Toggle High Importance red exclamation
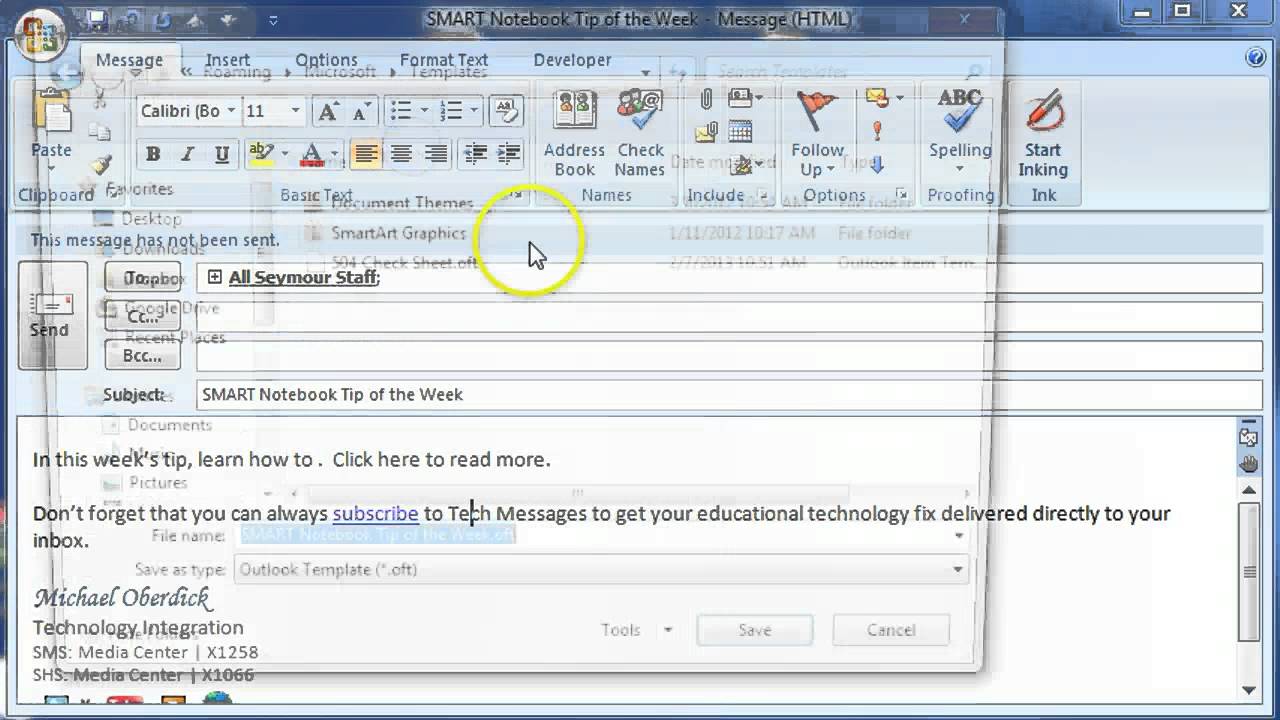Viewport: 1280px width, 720px height. click(x=877, y=130)
